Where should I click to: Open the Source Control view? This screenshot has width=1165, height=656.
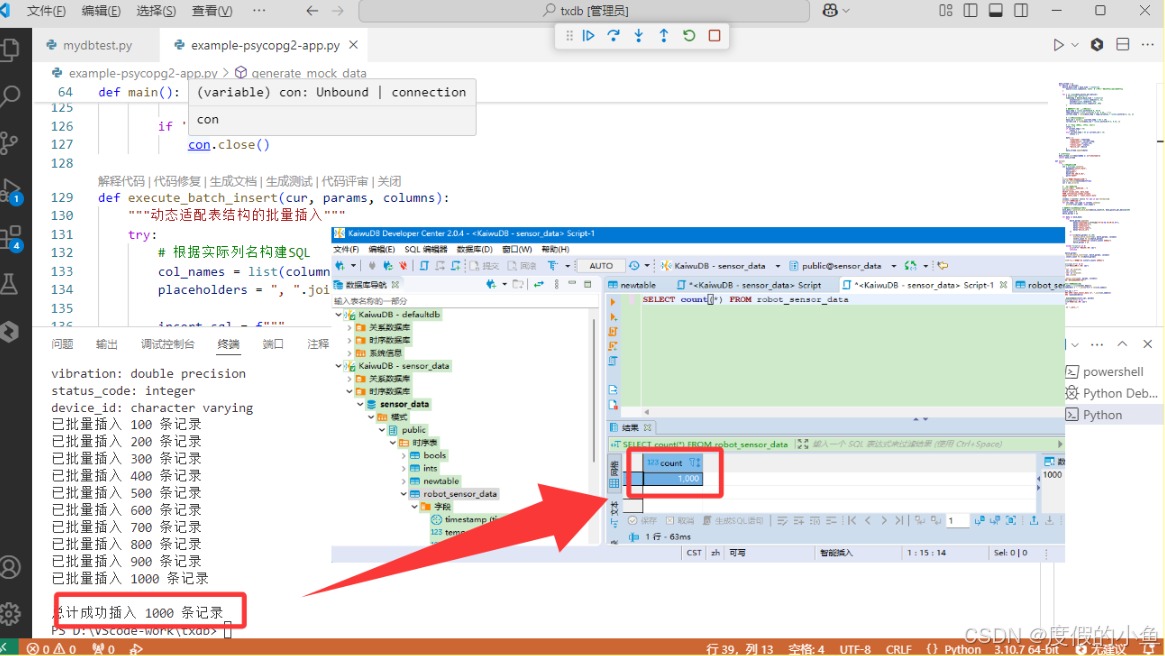point(11,142)
